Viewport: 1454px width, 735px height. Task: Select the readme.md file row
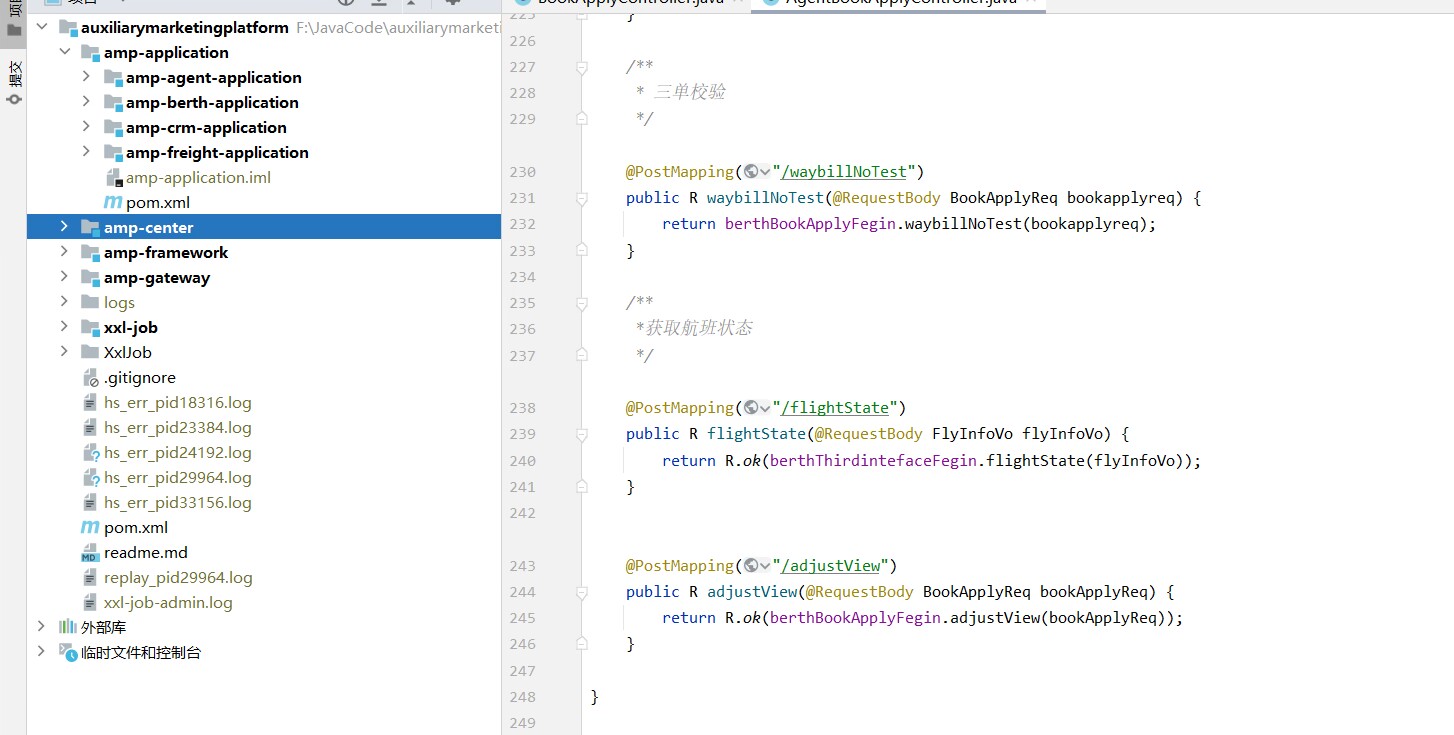(x=264, y=552)
